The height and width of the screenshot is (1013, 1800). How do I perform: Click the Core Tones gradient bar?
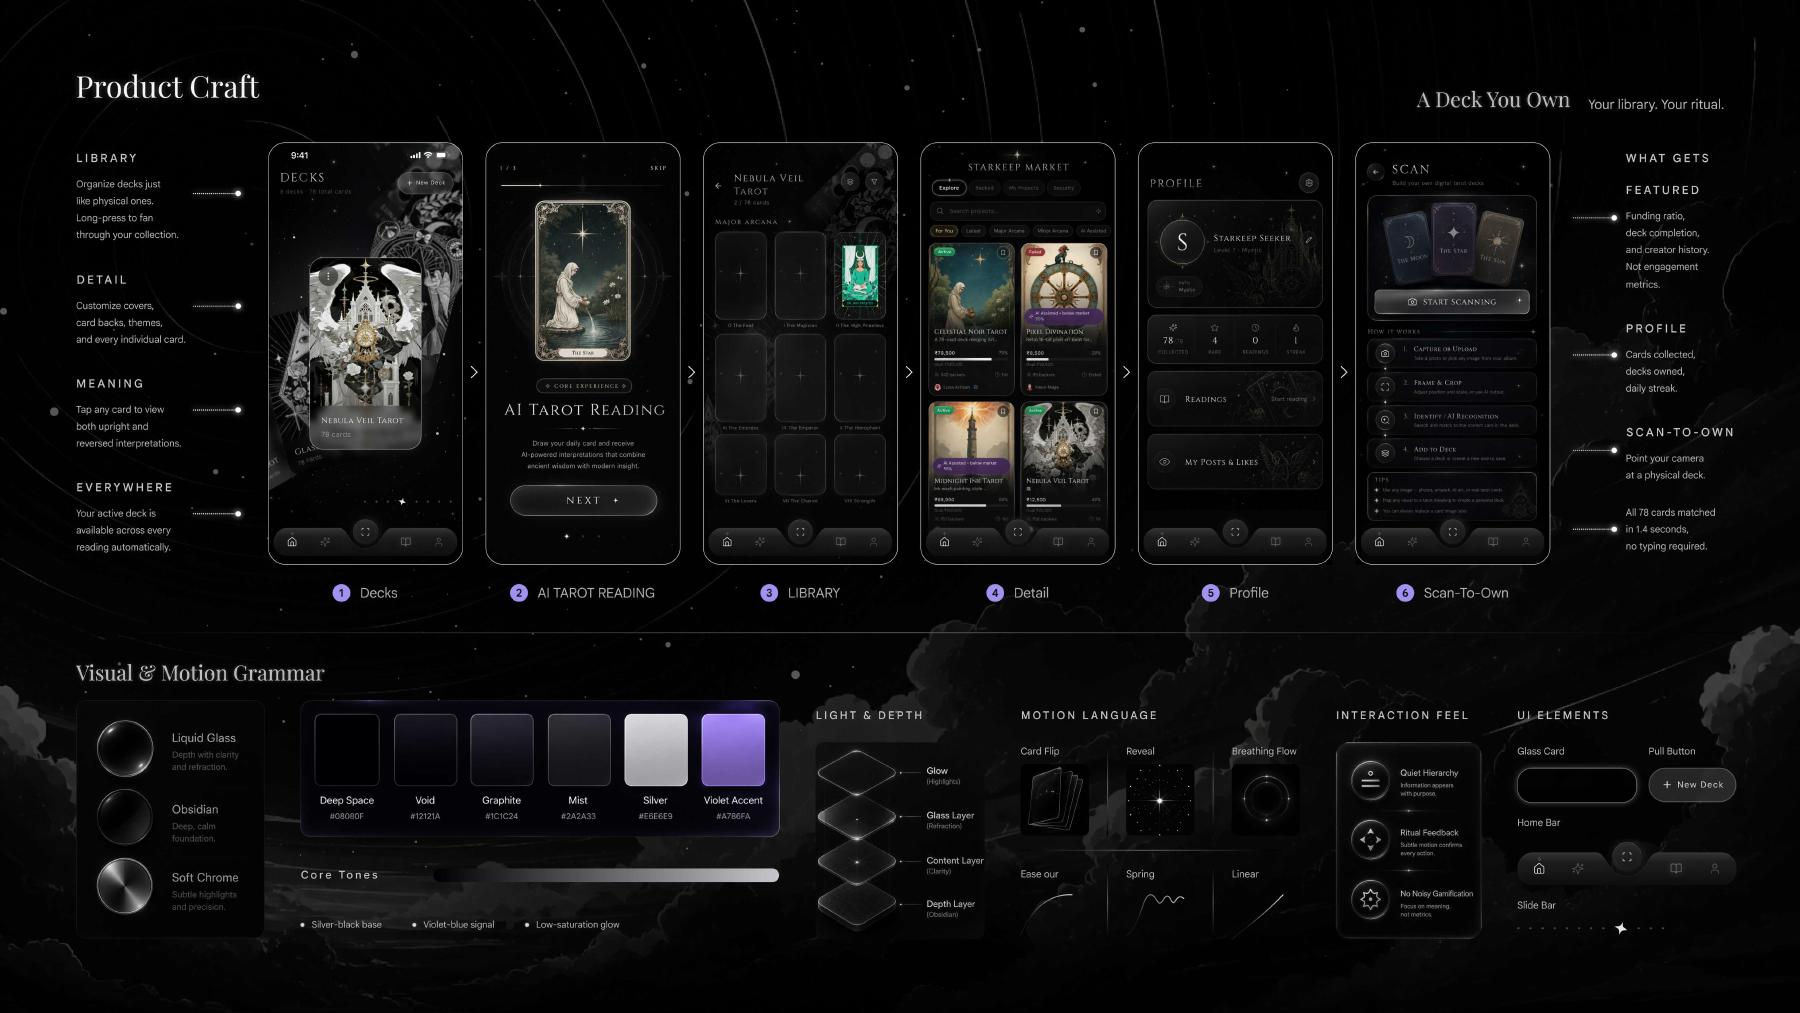[606, 875]
